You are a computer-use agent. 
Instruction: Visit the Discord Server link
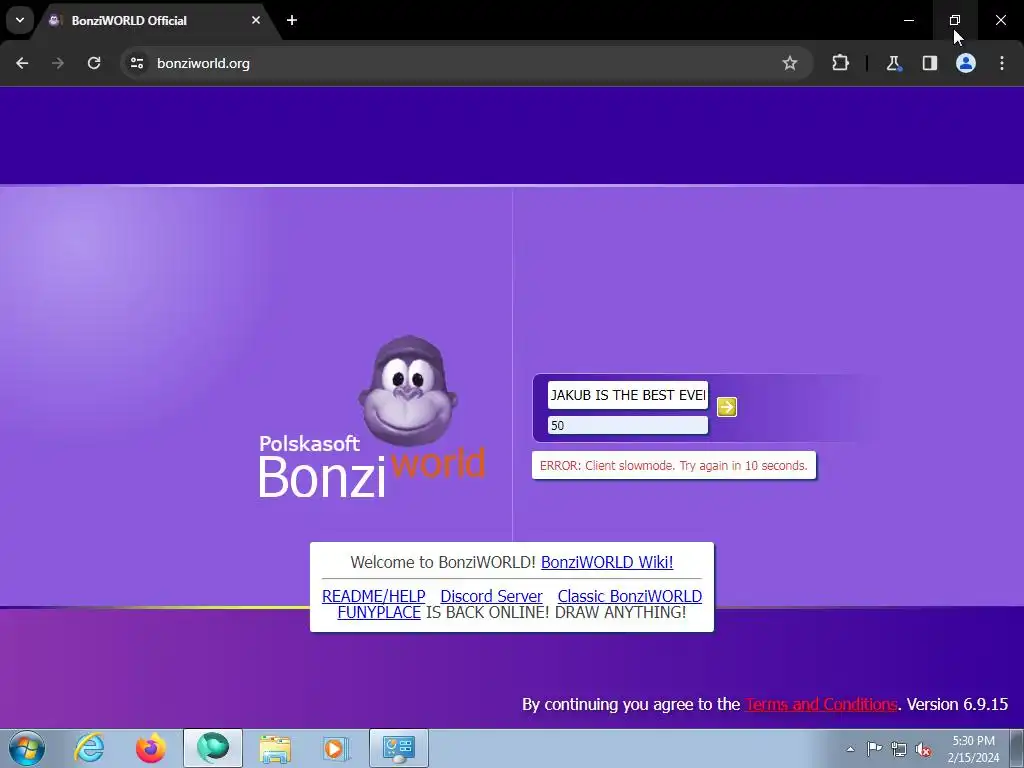[491, 596]
